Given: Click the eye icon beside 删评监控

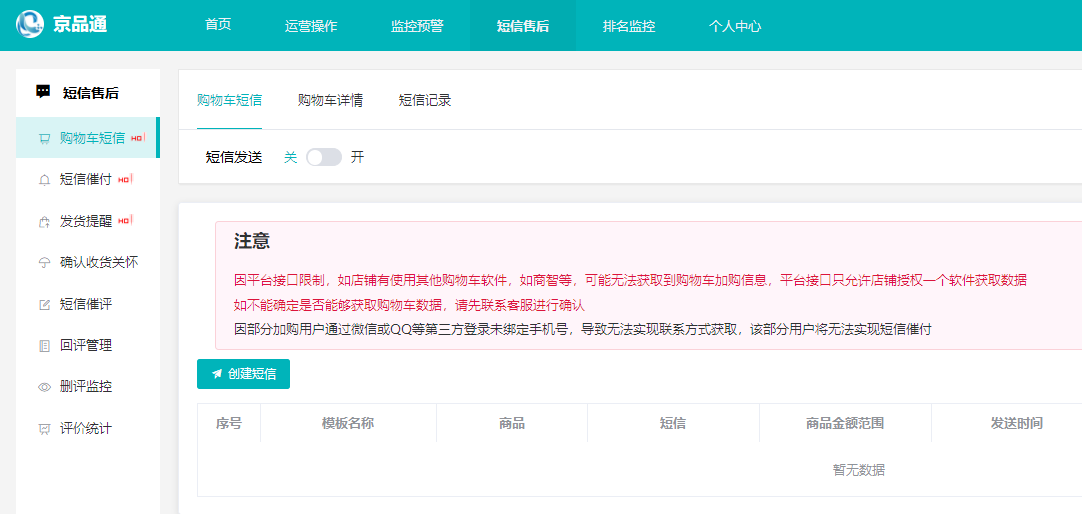Looking at the screenshot, I should tap(44, 387).
